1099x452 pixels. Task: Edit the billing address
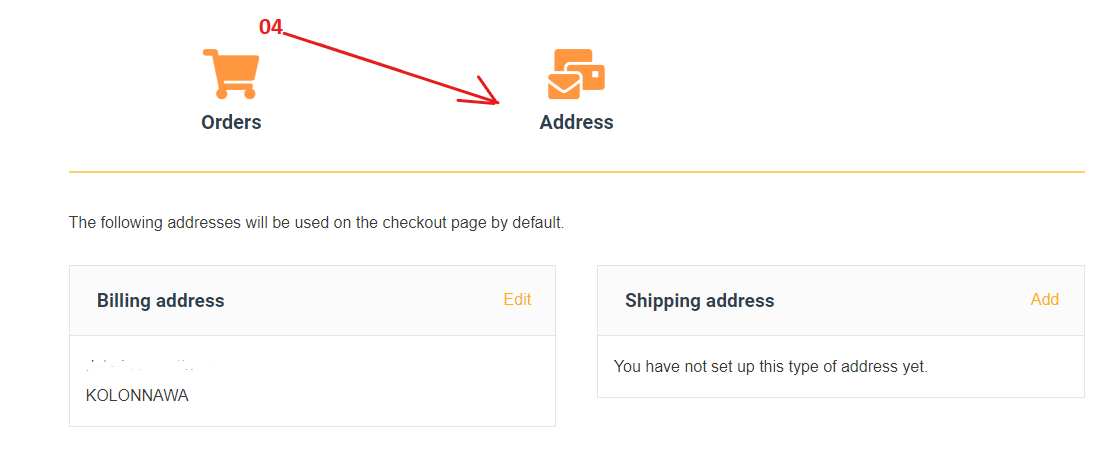[x=517, y=300]
